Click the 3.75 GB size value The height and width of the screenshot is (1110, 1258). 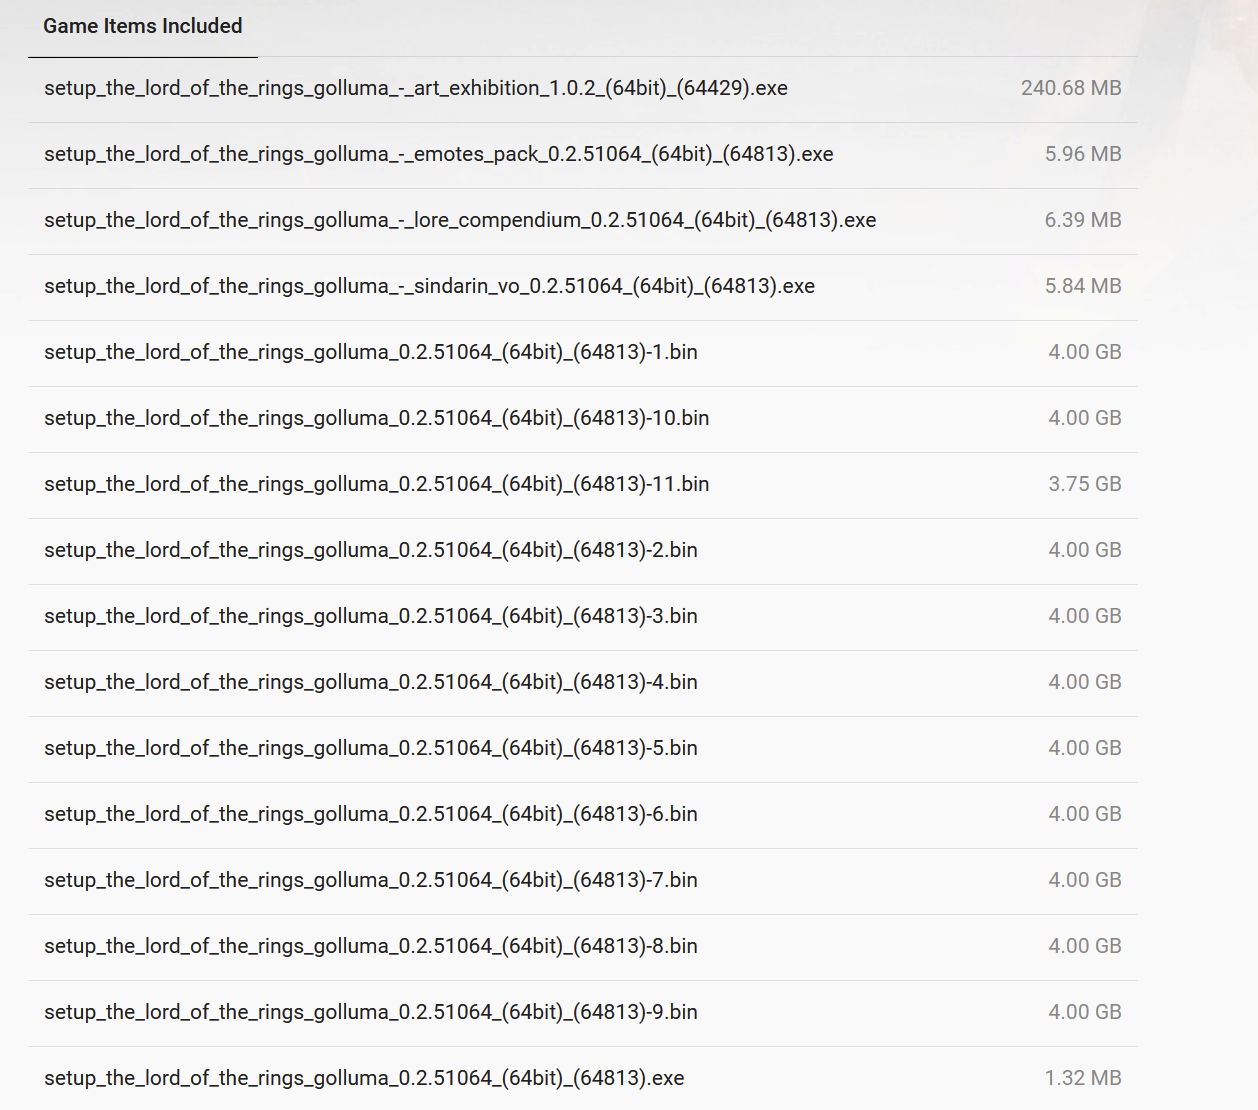click(x=1085, y=484)
